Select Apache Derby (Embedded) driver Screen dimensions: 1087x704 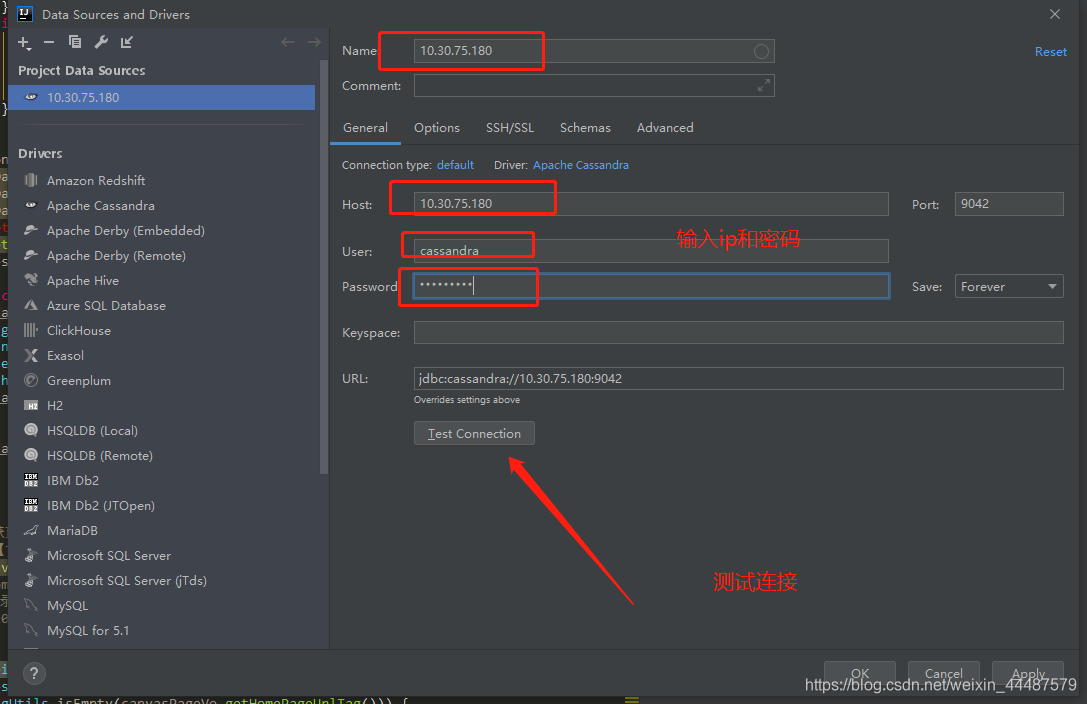coord(125,230)
